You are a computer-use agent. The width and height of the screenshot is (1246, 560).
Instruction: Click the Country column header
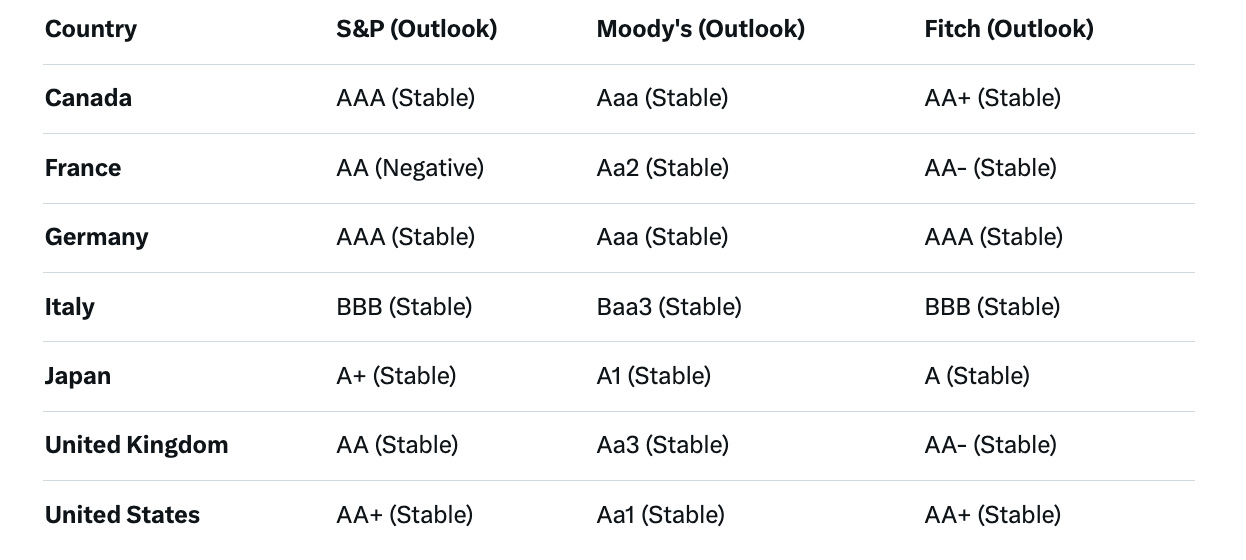[x=91, y=29]
